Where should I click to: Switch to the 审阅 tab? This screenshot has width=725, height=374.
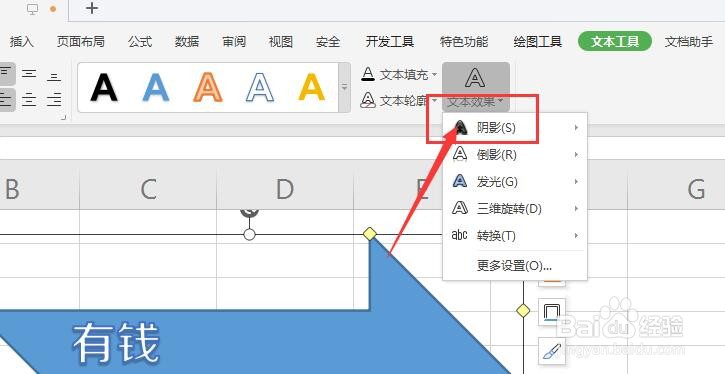point(233,42)
